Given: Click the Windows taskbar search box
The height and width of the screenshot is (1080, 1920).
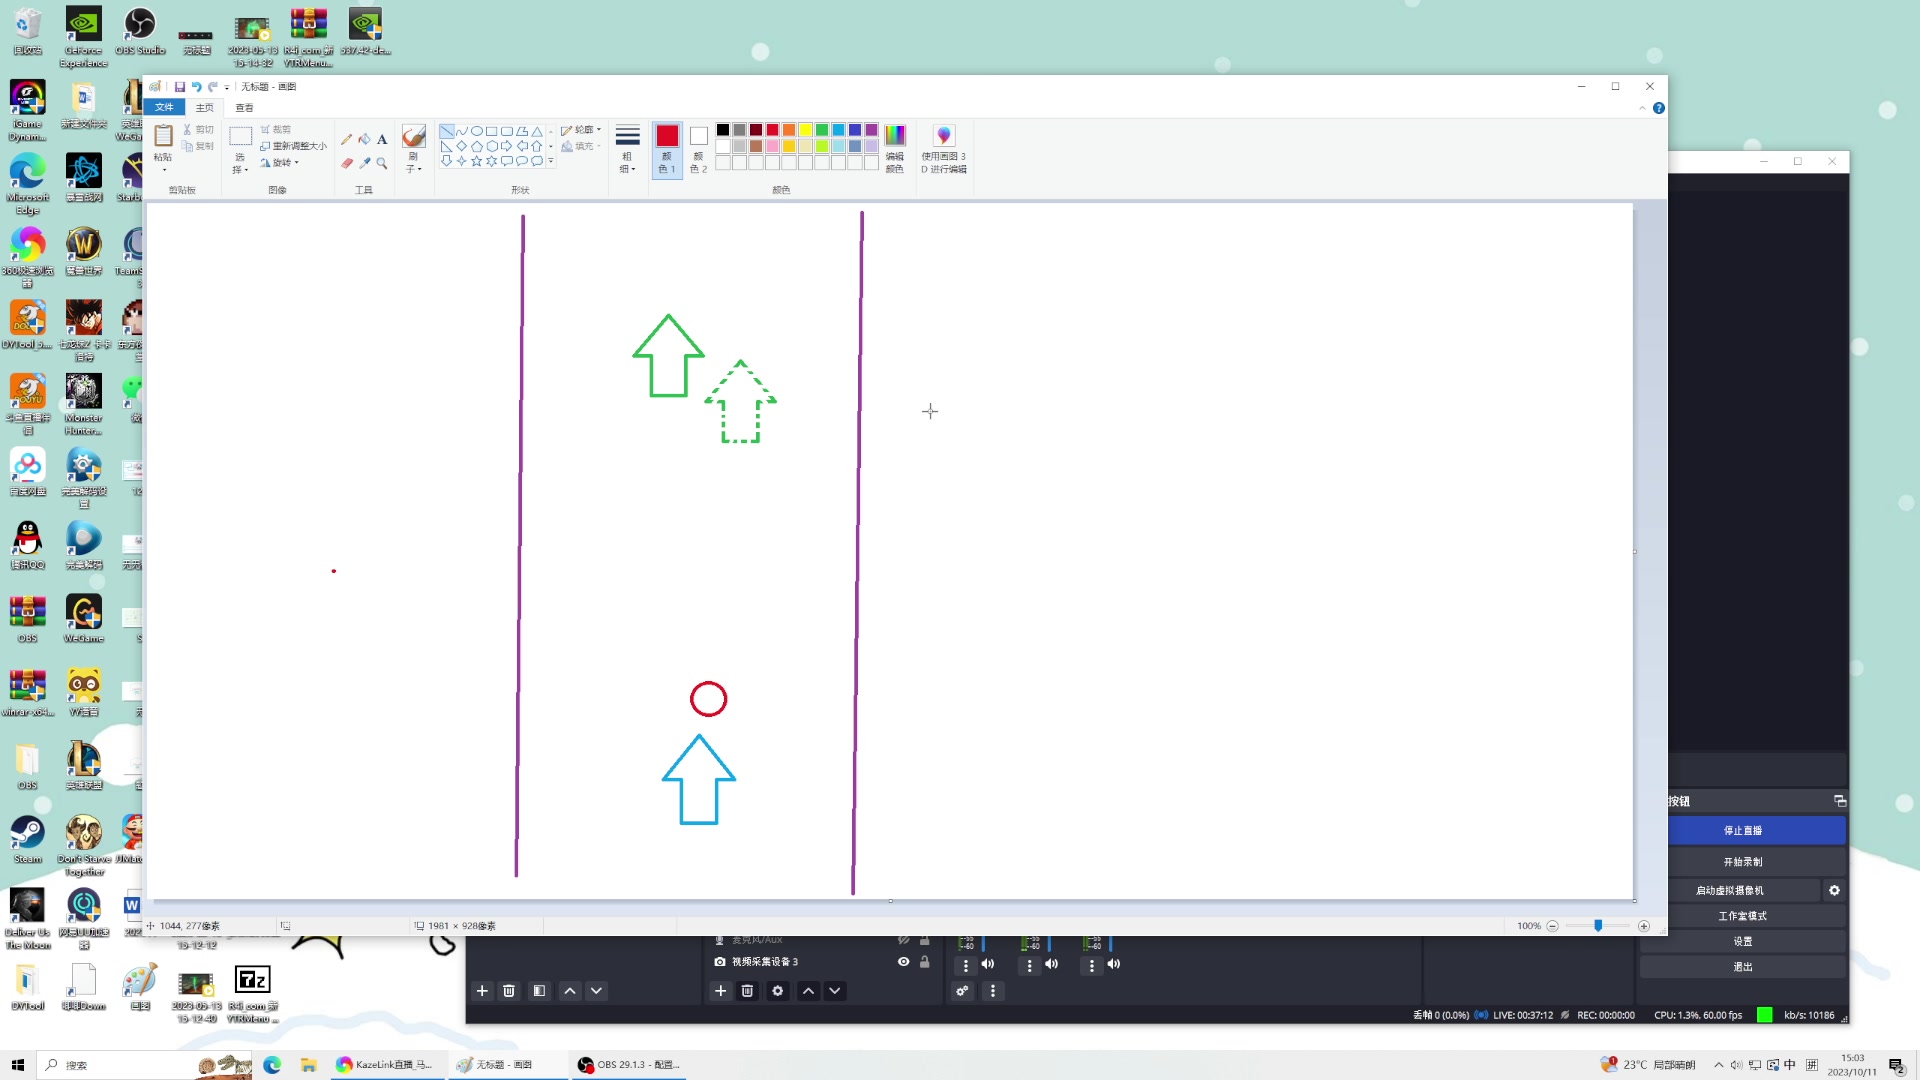Looking at the screenshot, I should point(120,1065).
